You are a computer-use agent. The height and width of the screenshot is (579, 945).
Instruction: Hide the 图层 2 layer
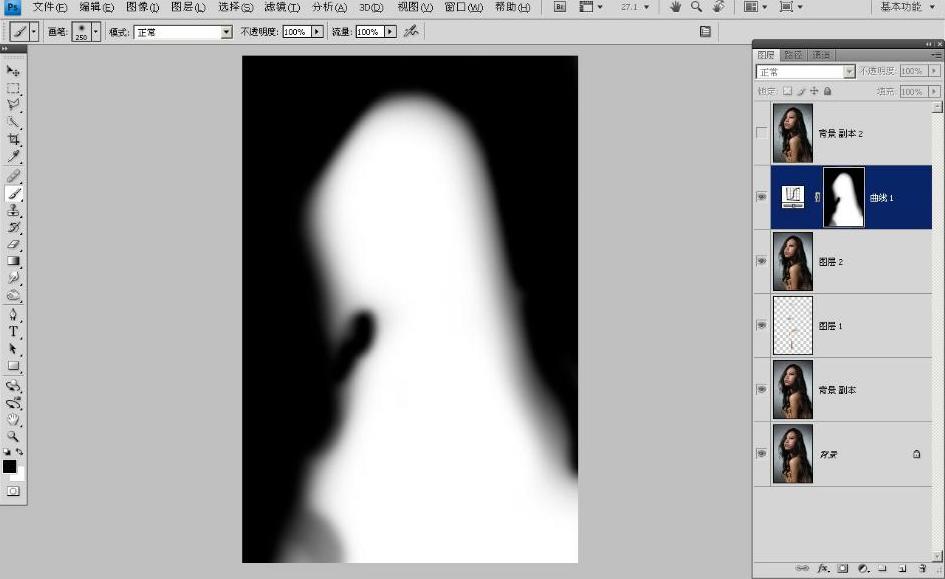[x=762, y=261]
